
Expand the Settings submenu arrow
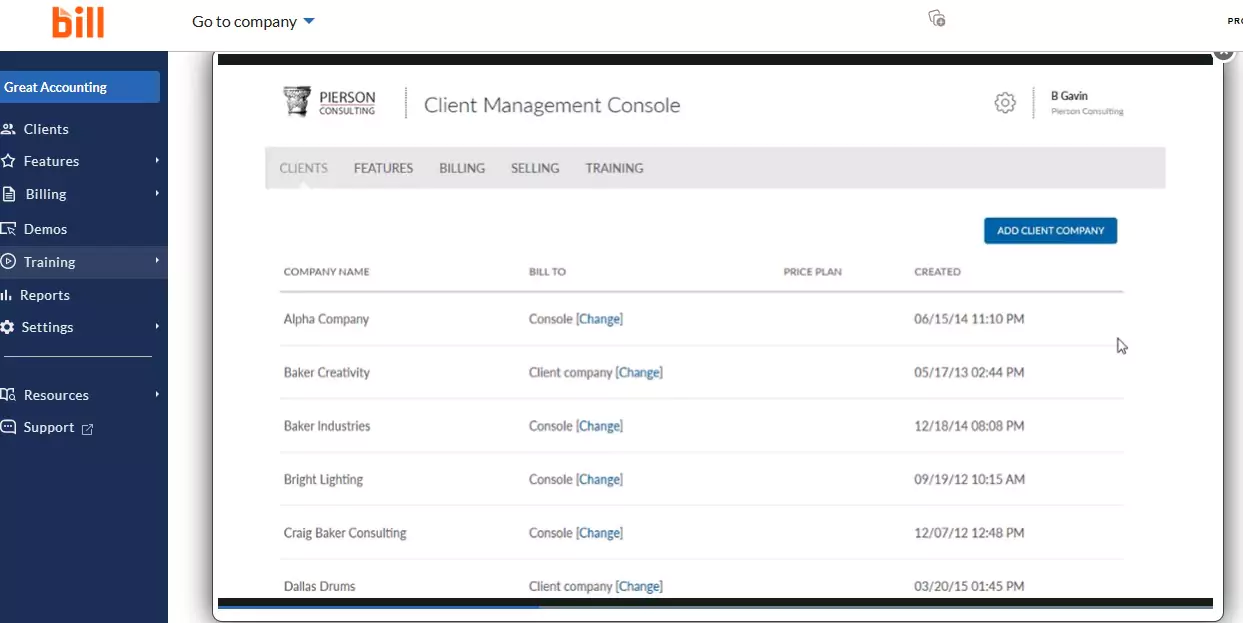pos(157,326)
